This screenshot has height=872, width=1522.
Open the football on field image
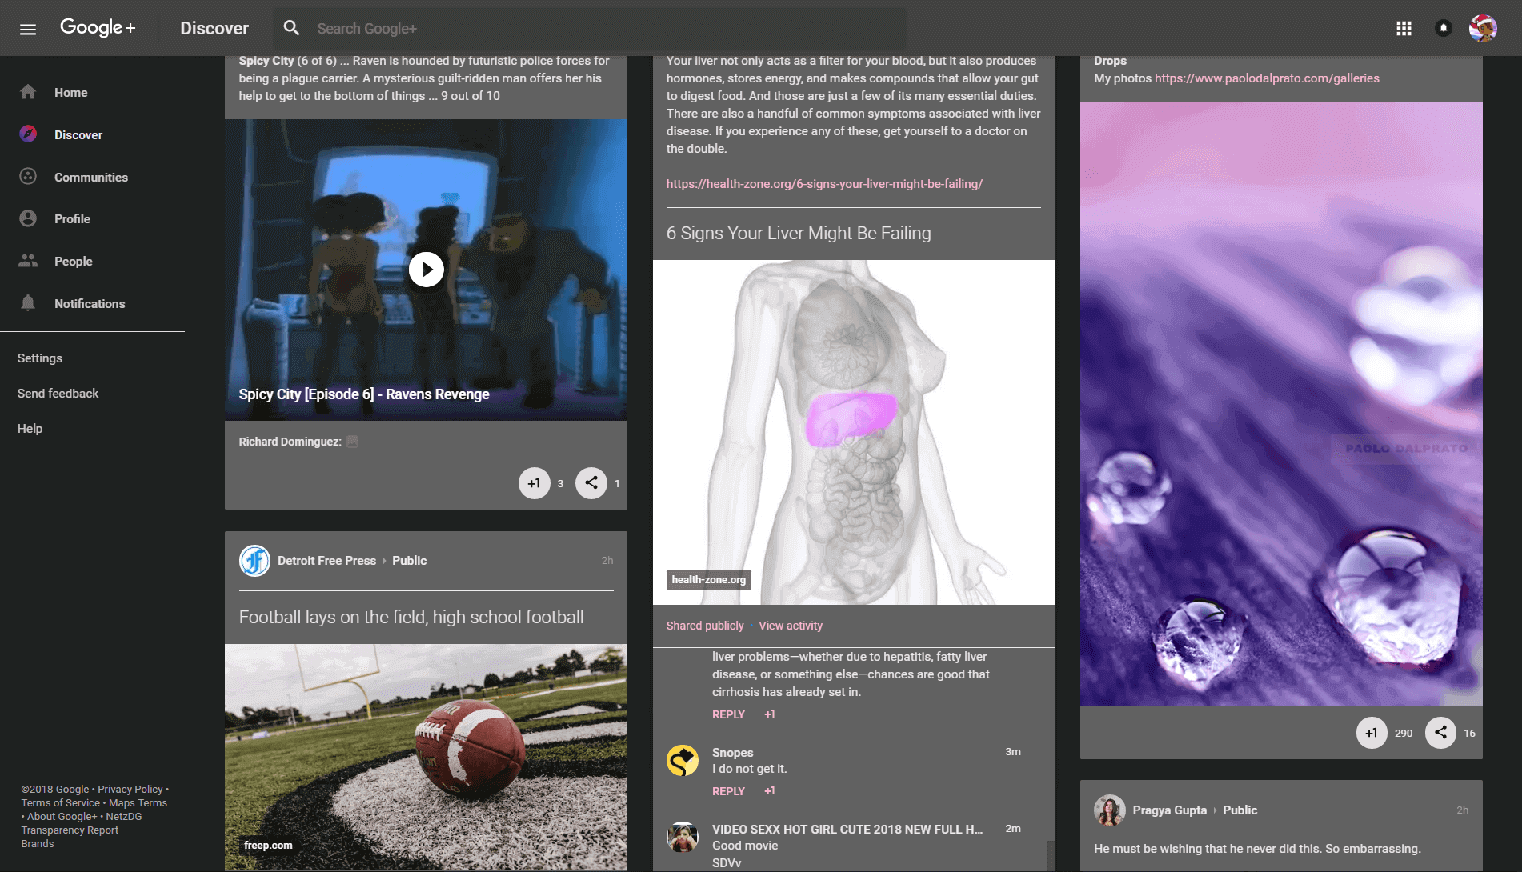click(x=426, y=757)
